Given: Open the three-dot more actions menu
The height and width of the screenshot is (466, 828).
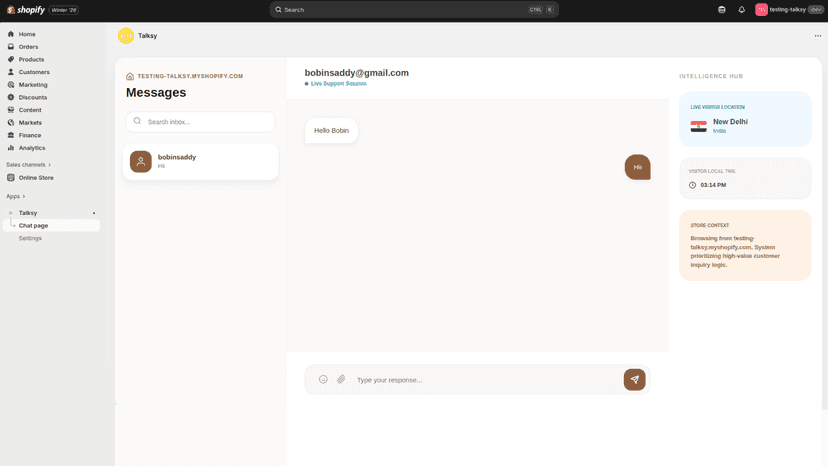Looking at the screenshot, I should point(817,36).
